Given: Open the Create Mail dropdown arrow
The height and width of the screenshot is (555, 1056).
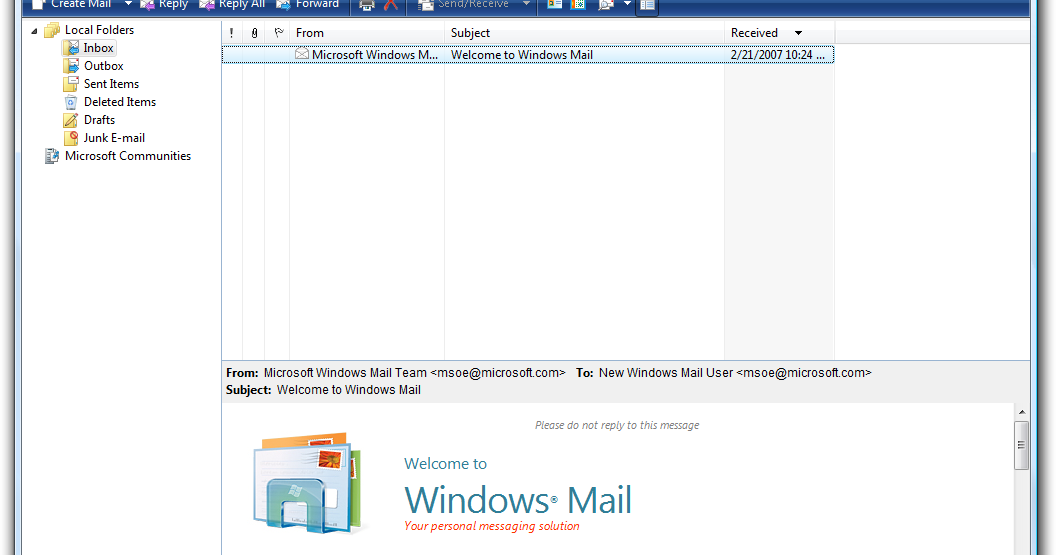Looking at the screenshot, I should [x=128, y=4].
